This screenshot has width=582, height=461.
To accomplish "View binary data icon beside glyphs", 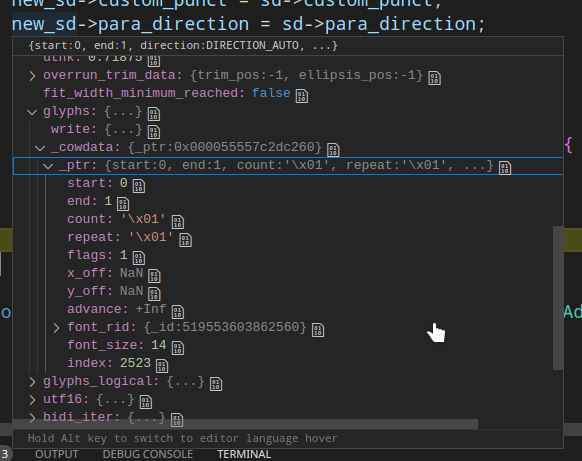I will click(x=154, y=114).
